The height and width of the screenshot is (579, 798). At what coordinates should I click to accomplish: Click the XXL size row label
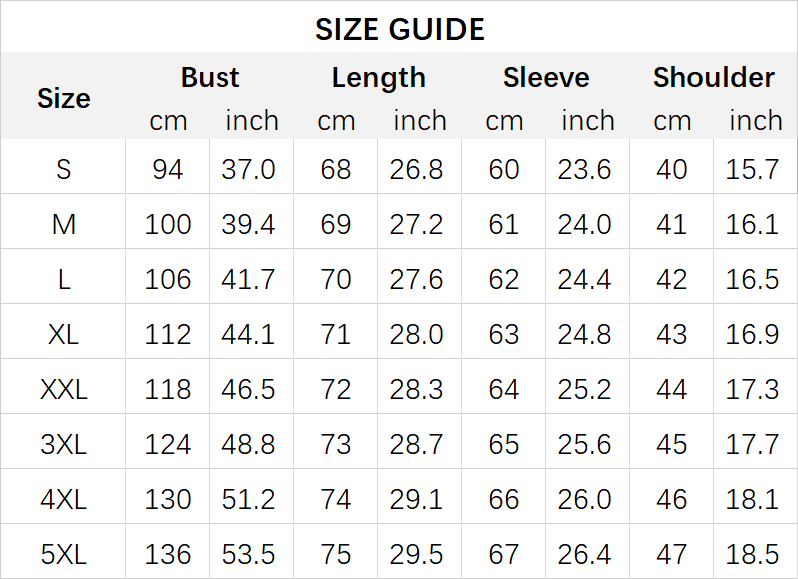pyautogui.click(x=63, y=389)
